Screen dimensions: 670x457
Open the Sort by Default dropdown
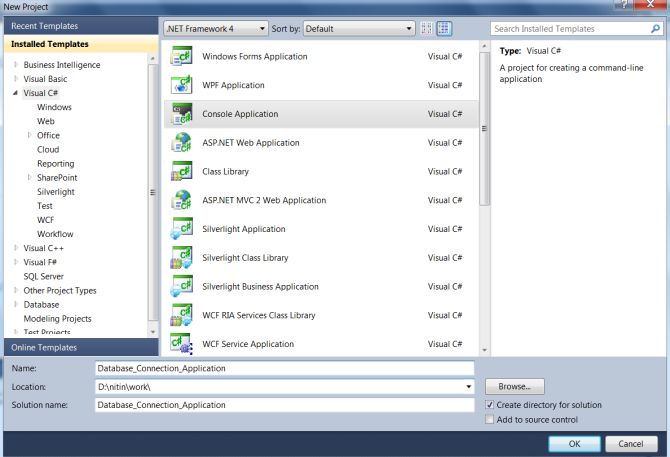point(359,29)
